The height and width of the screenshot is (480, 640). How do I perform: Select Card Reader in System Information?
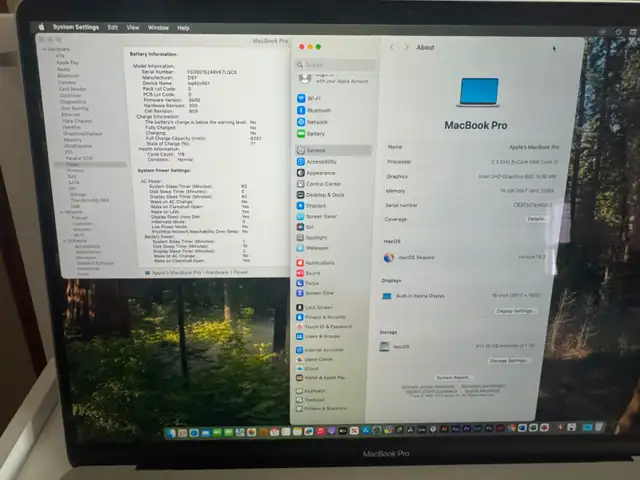(72, 89)
